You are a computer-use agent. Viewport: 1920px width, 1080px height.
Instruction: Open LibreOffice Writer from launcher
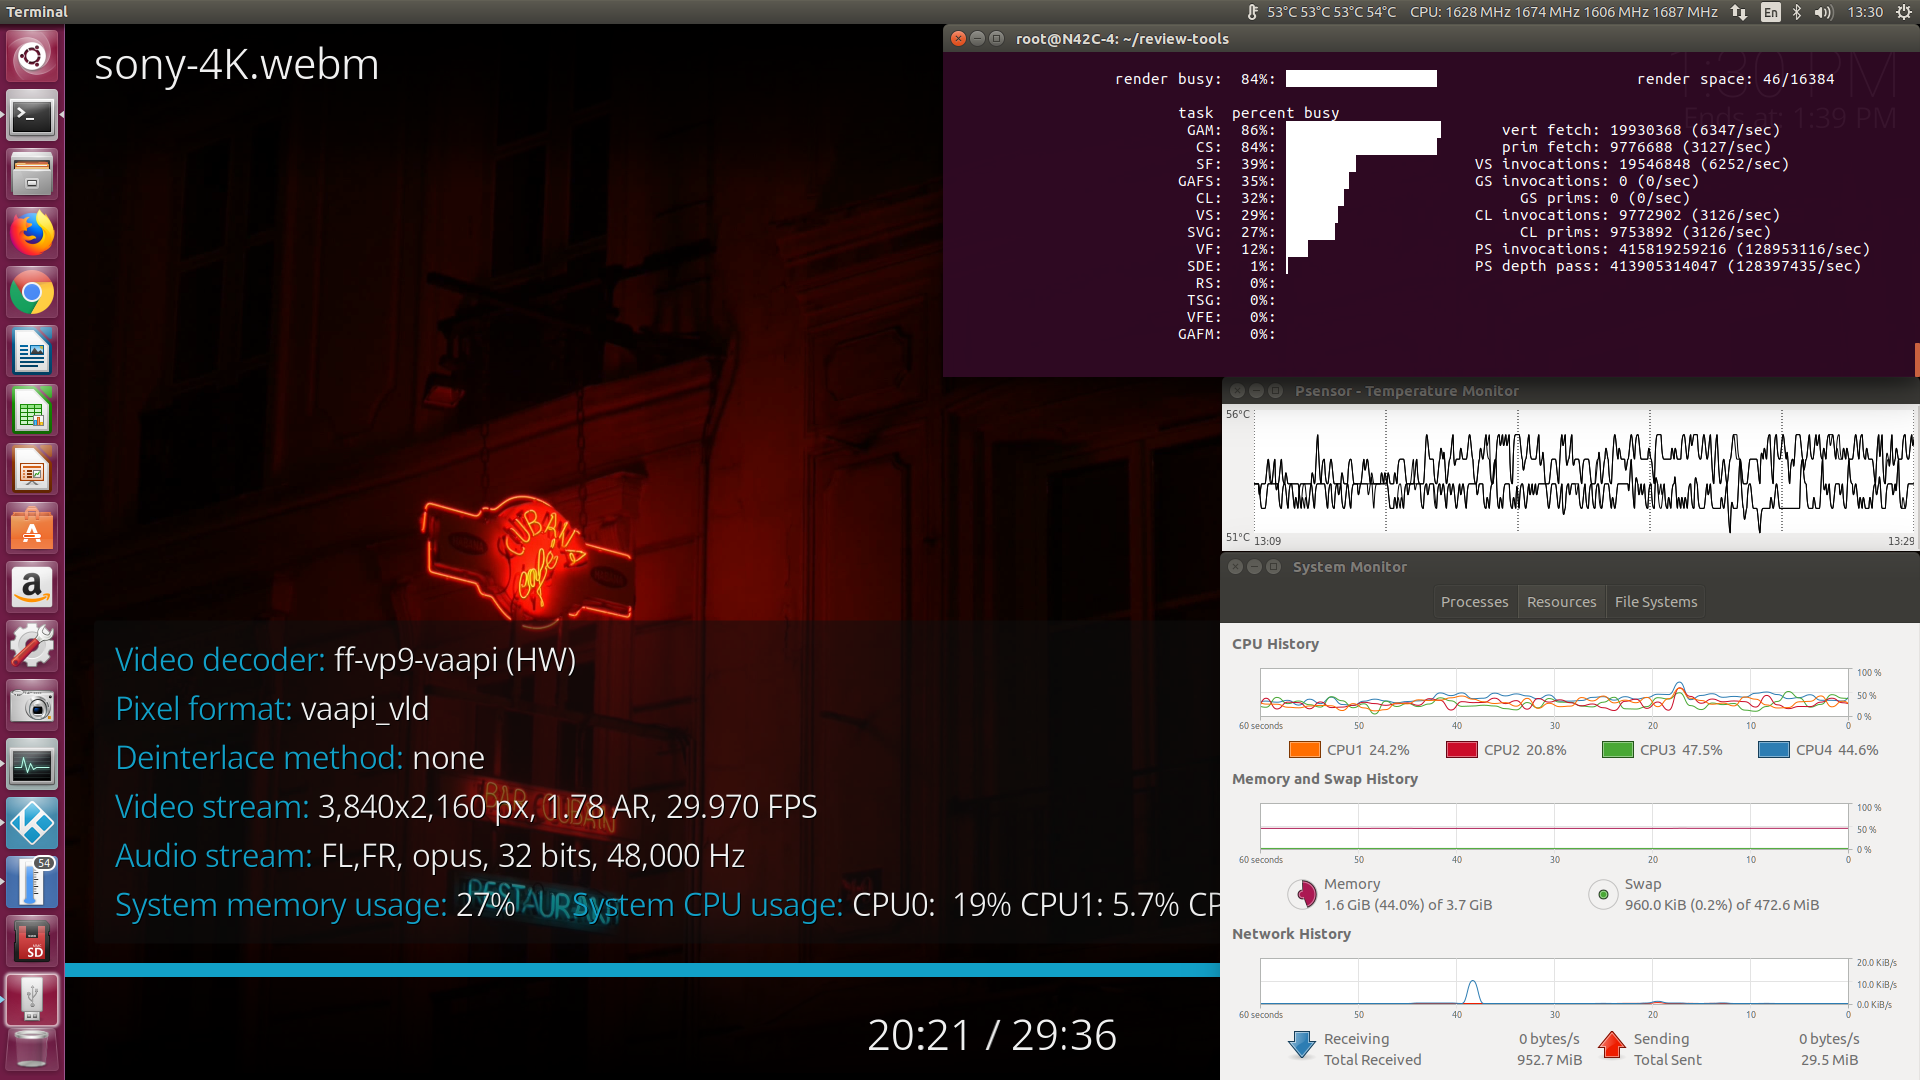click(x=32, y=351)
